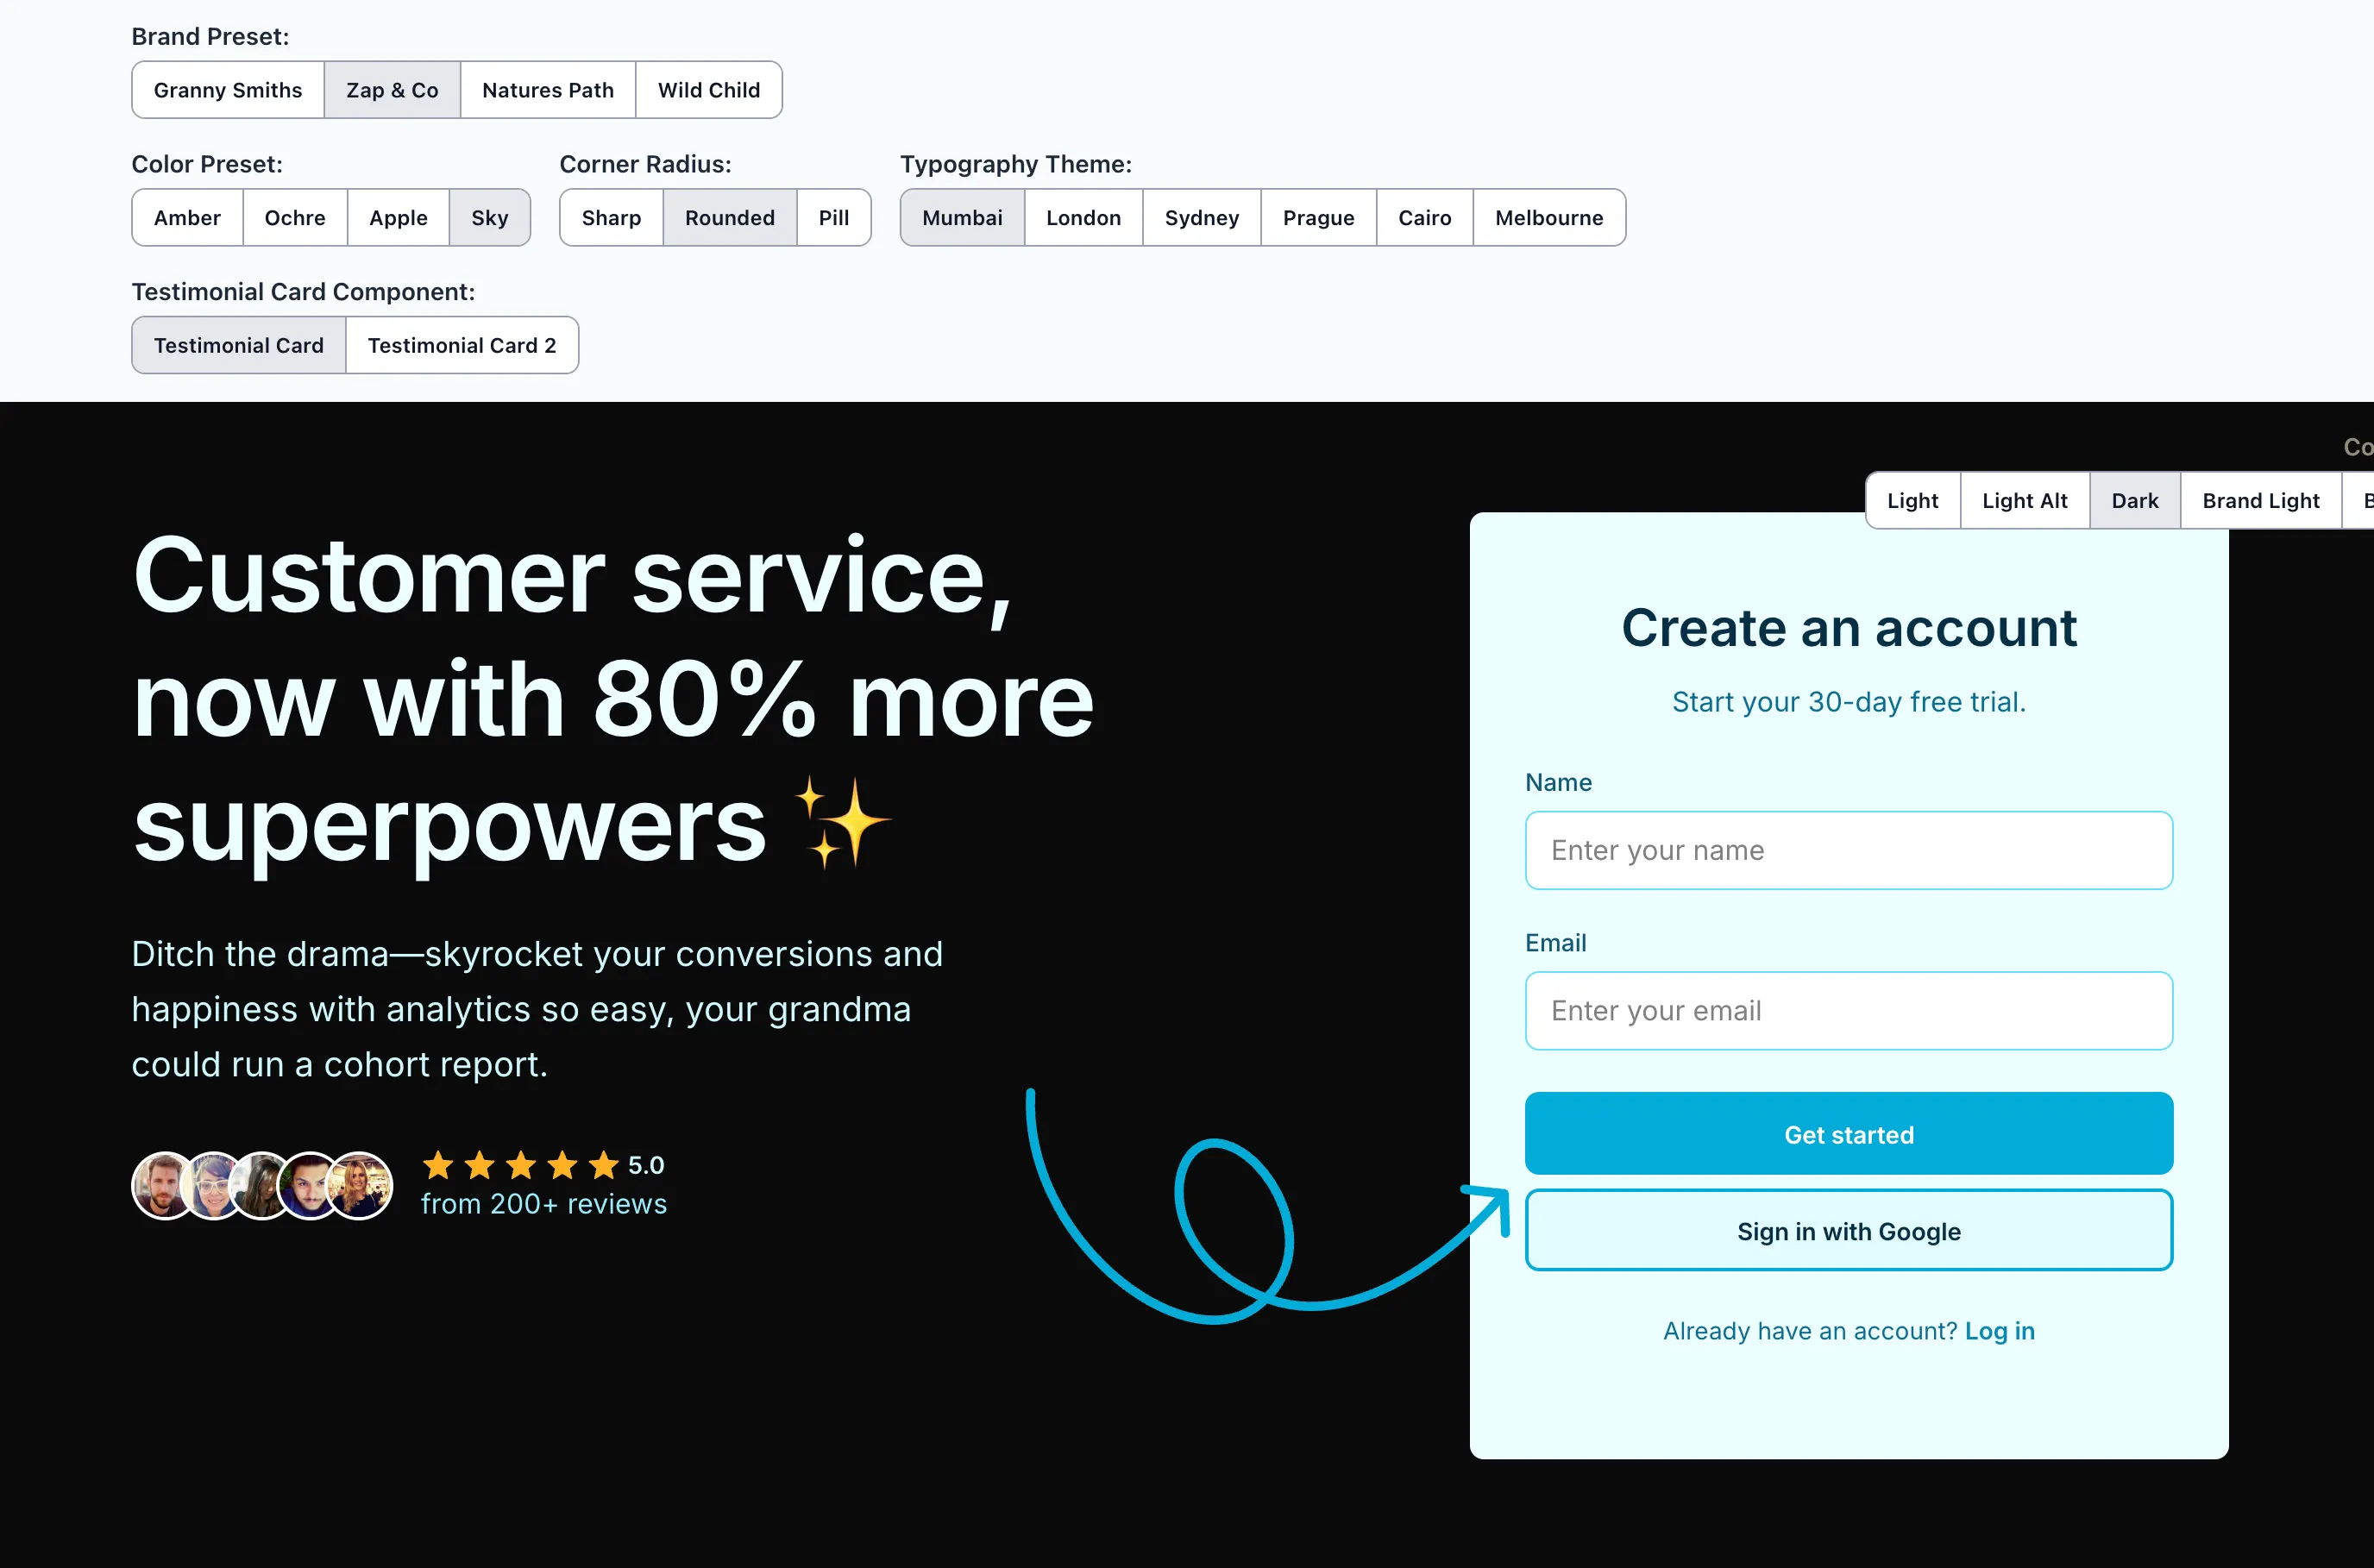Click Sign in with Google button
2374x1568 pixels.
1847,1231
